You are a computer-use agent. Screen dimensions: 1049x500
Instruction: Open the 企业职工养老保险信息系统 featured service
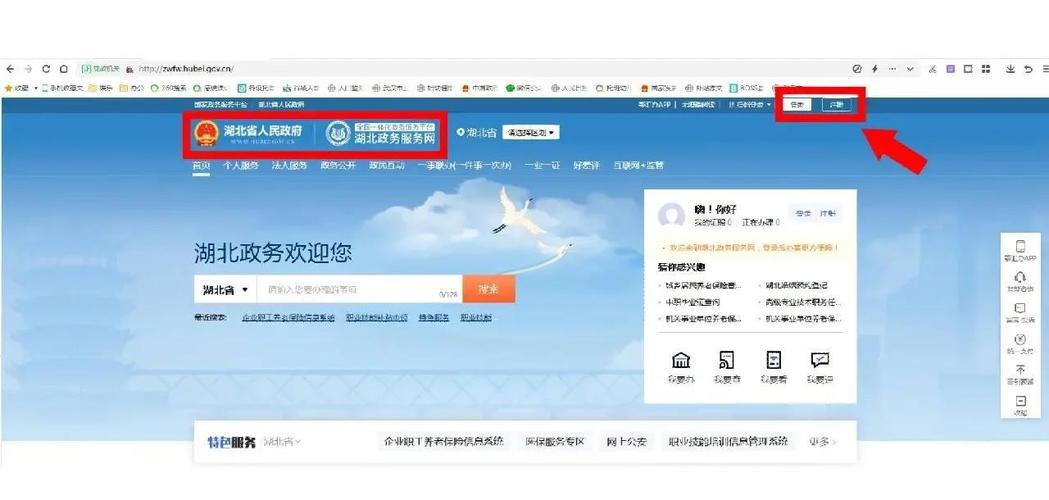pos(444,442)
